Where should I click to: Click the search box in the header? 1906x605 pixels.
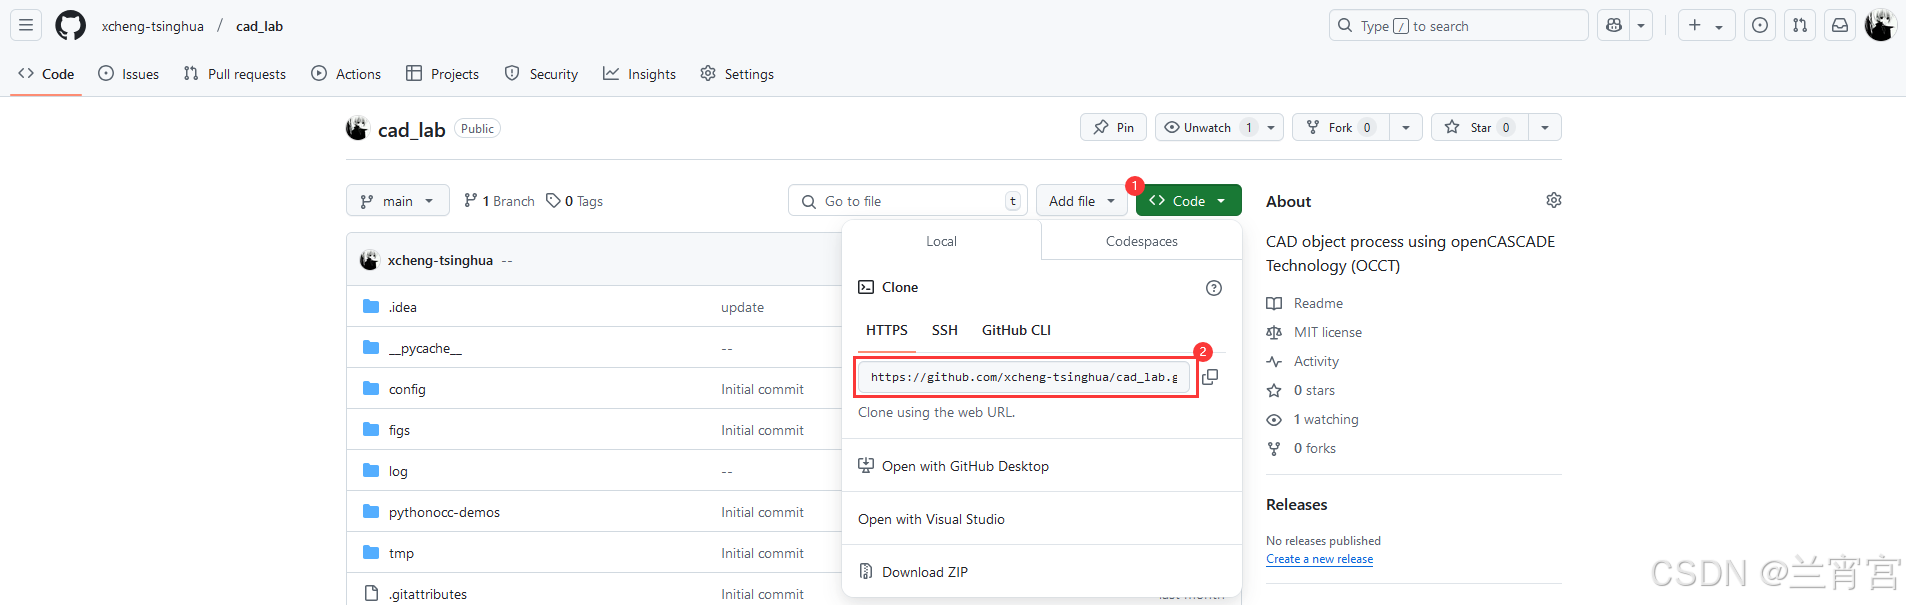(1458, 26)
